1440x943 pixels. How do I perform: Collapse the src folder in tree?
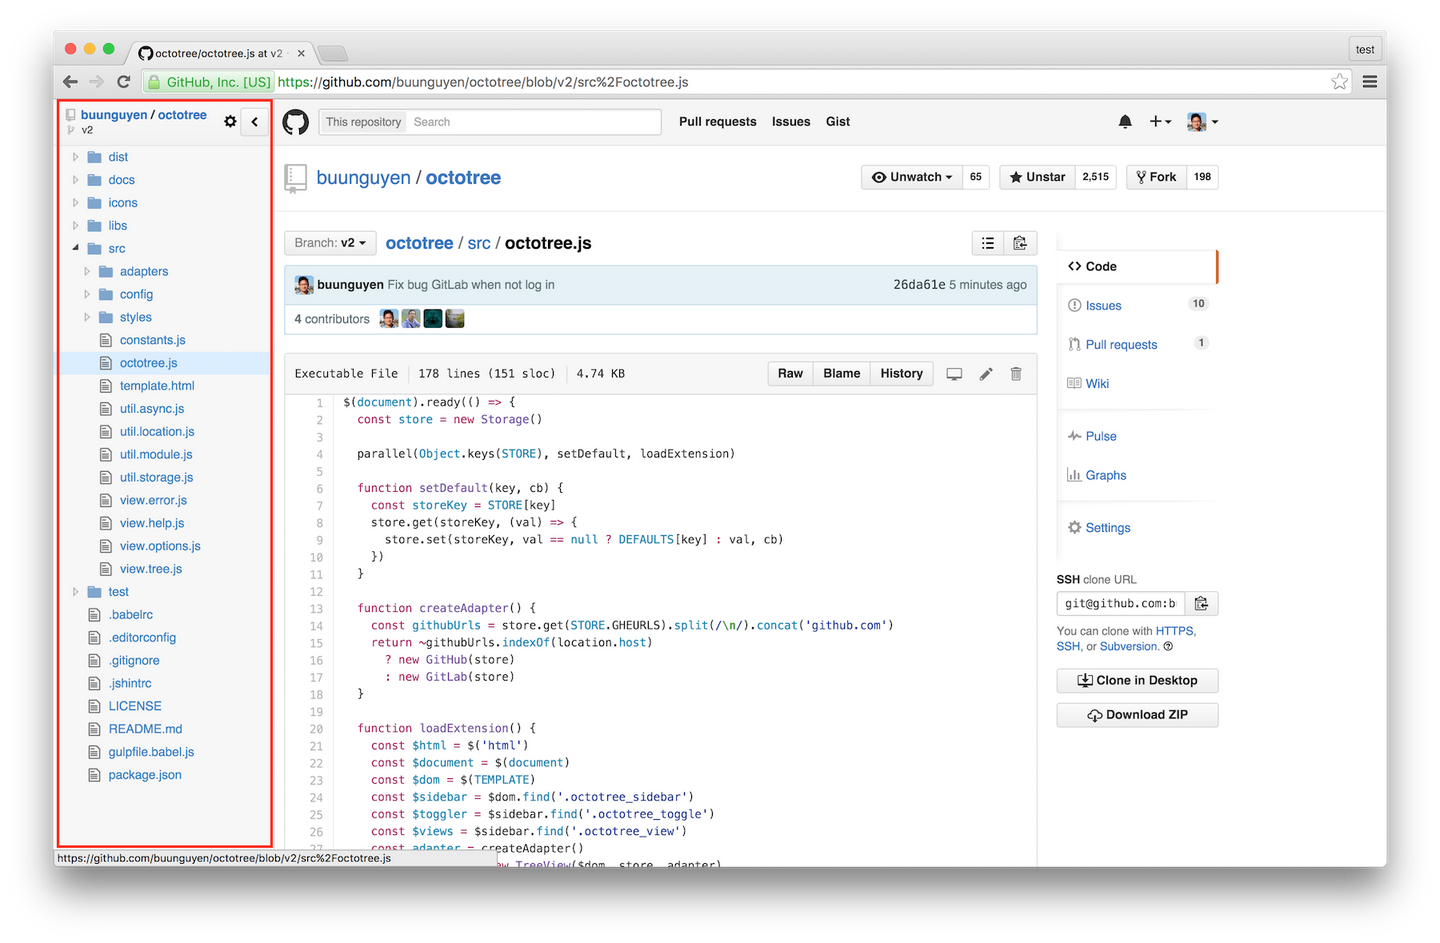[75, 248]
